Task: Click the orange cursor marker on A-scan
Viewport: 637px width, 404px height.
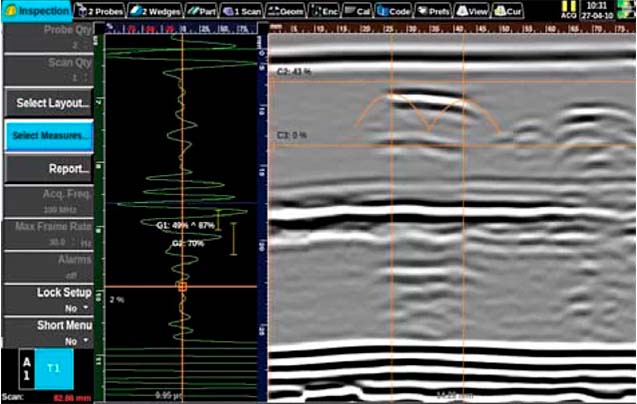Action: pos(182,287)
